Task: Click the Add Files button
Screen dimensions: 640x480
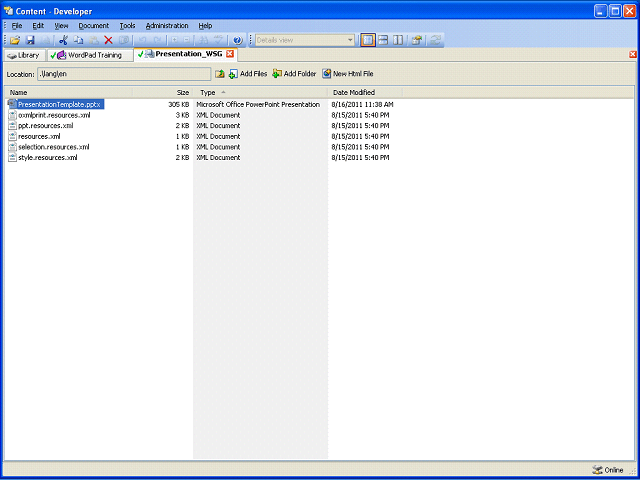Action: (248, 74)
